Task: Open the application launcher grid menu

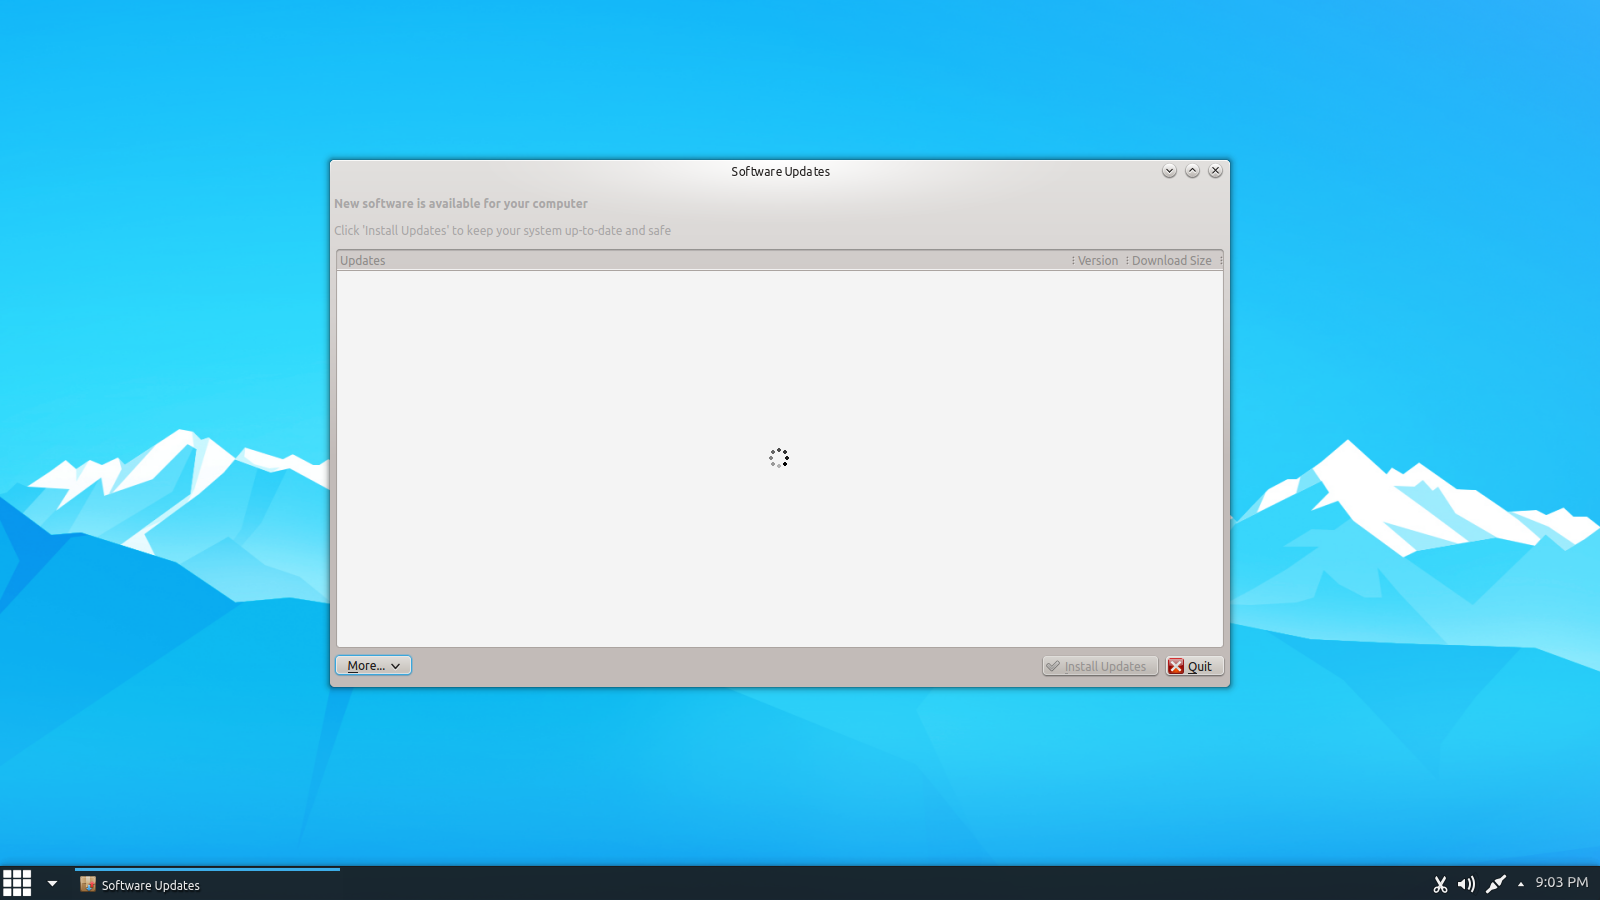Action: [x=17, y=883]
